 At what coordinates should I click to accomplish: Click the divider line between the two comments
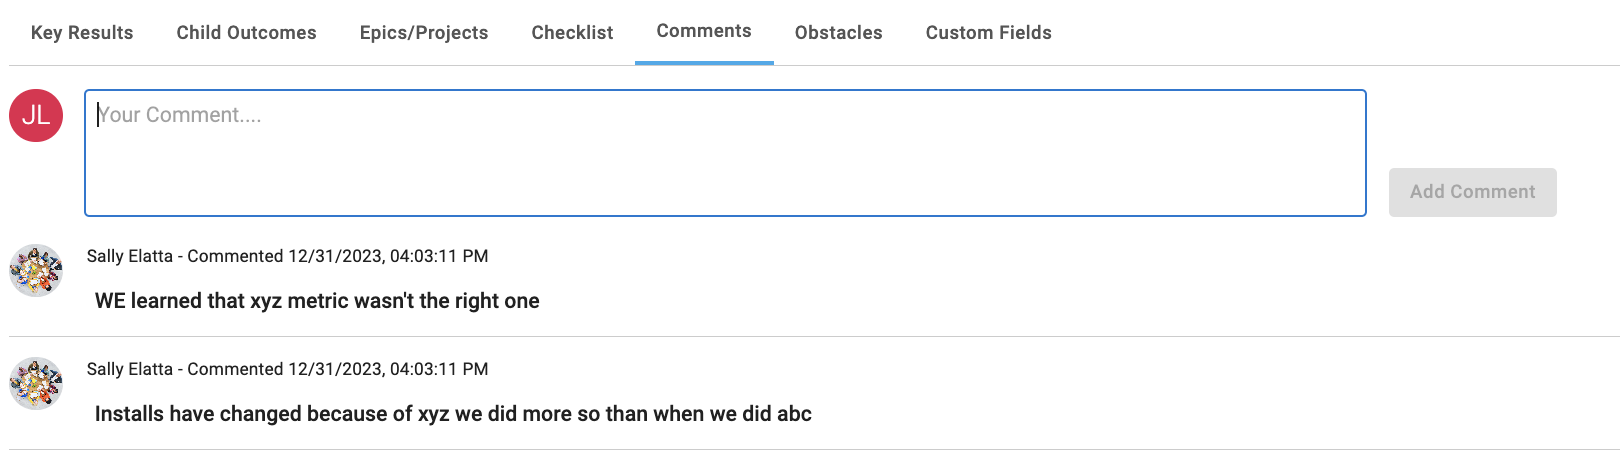click(x=814, y=336)
